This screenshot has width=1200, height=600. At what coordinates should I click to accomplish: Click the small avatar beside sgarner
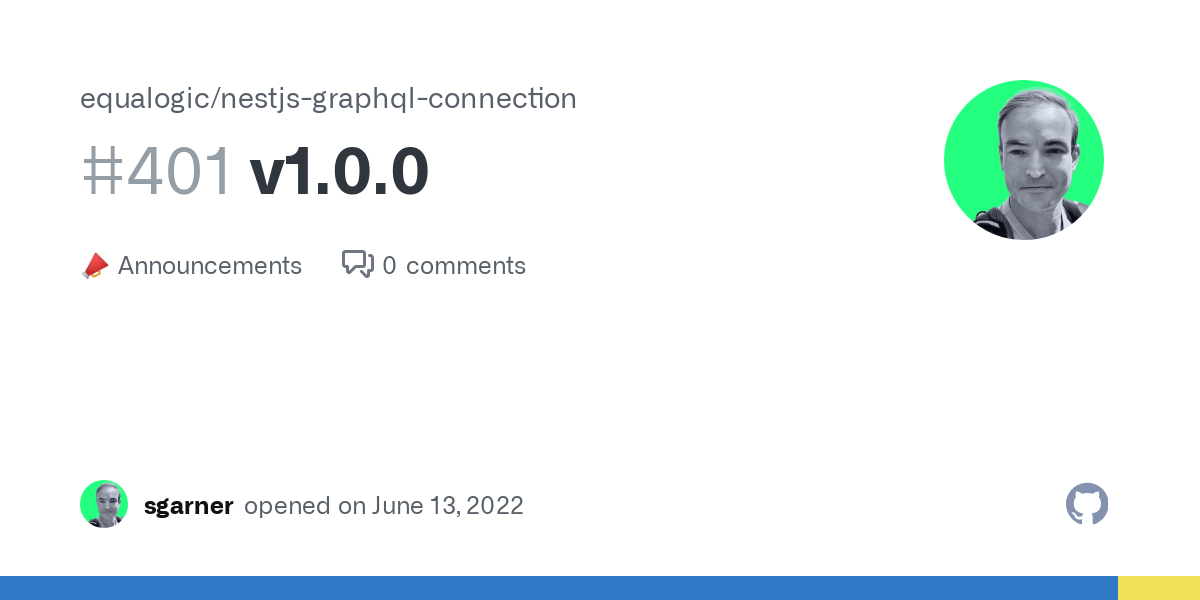104,504
